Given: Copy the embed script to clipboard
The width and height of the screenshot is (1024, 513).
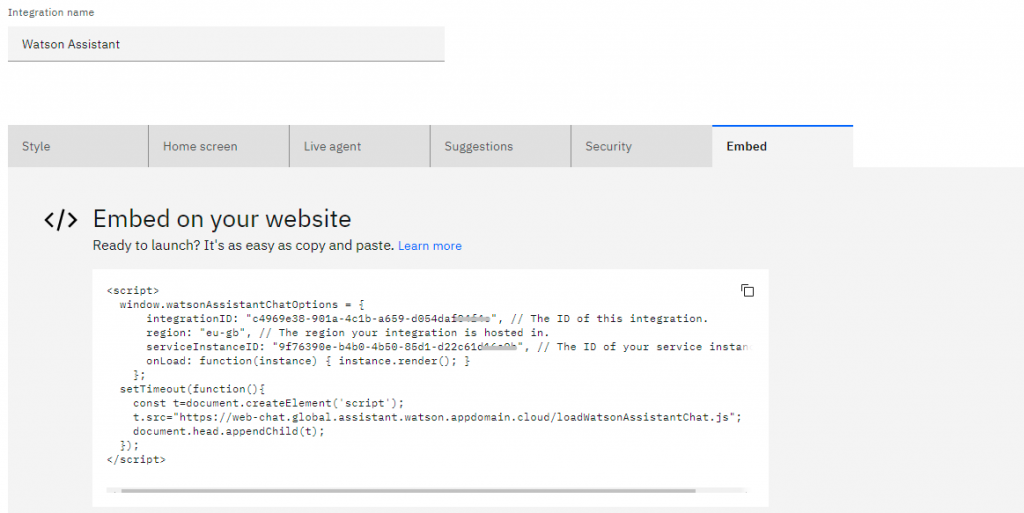Looking at the screenshot, I should [747, 290].
